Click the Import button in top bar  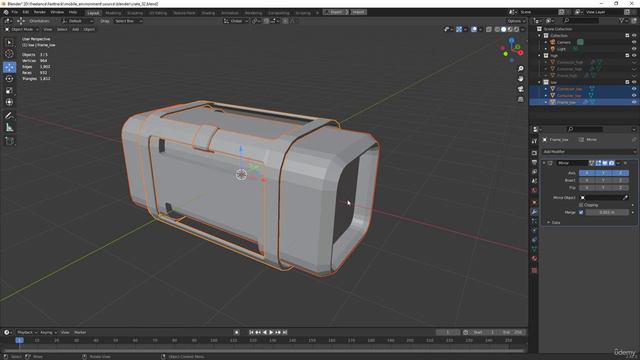(358, 12)
